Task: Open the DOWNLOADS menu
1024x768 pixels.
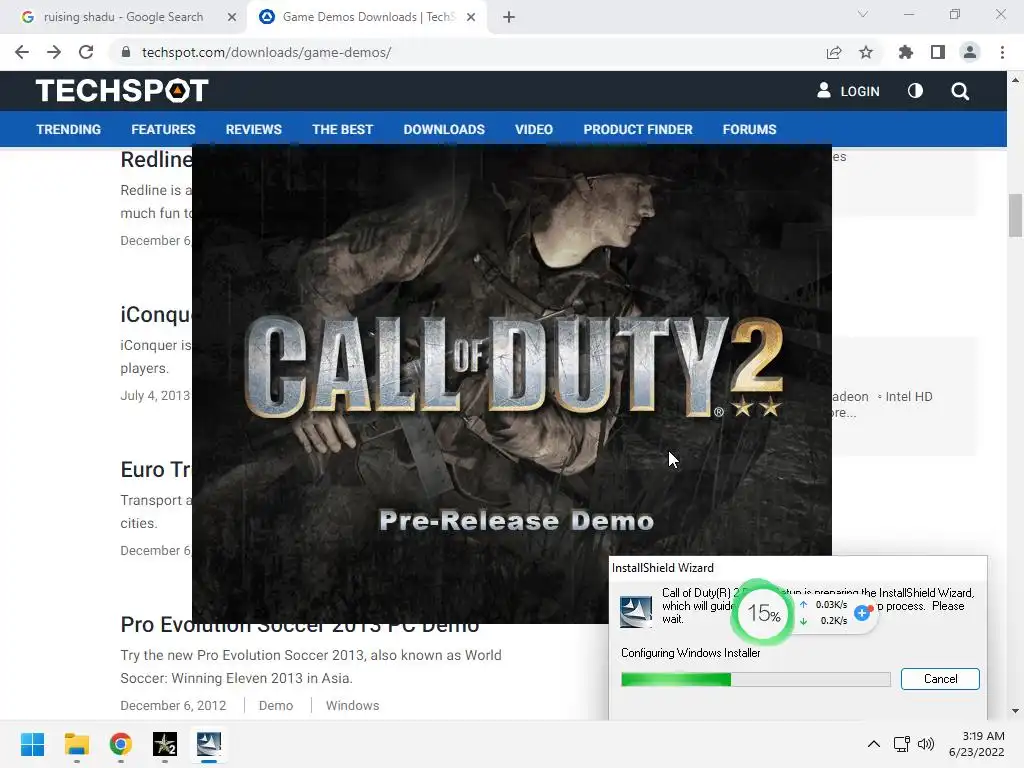Action: [444, 129]
